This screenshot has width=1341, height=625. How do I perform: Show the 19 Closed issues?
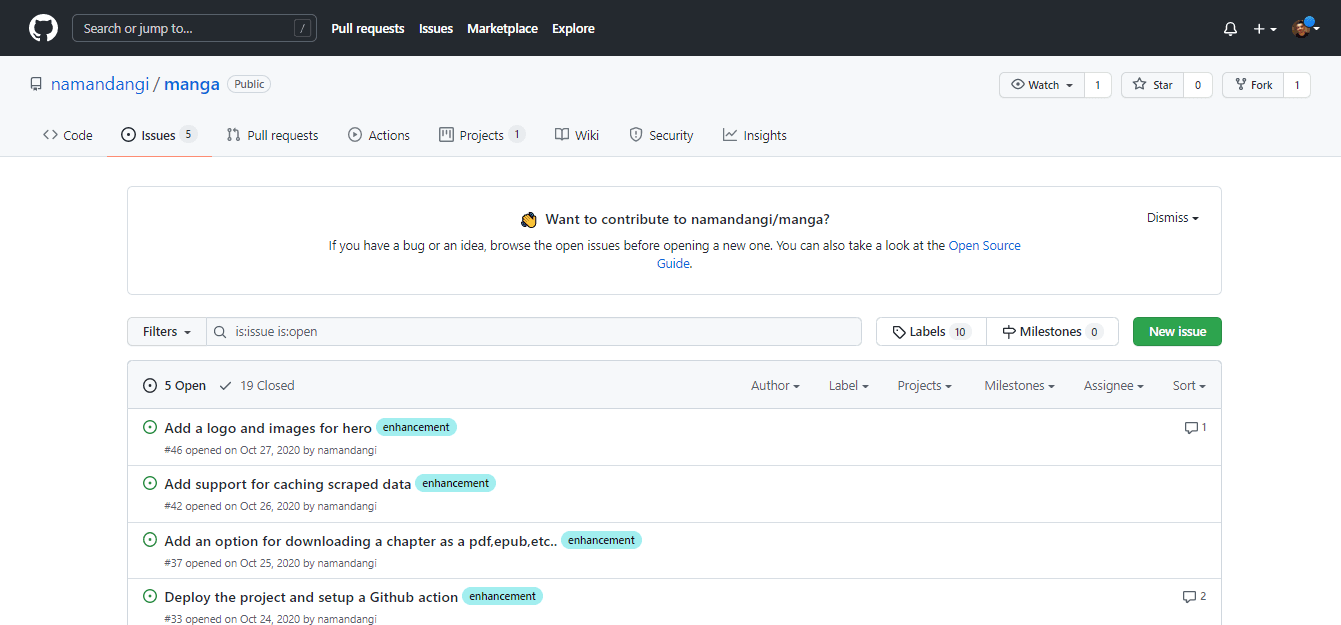point(257,385)
